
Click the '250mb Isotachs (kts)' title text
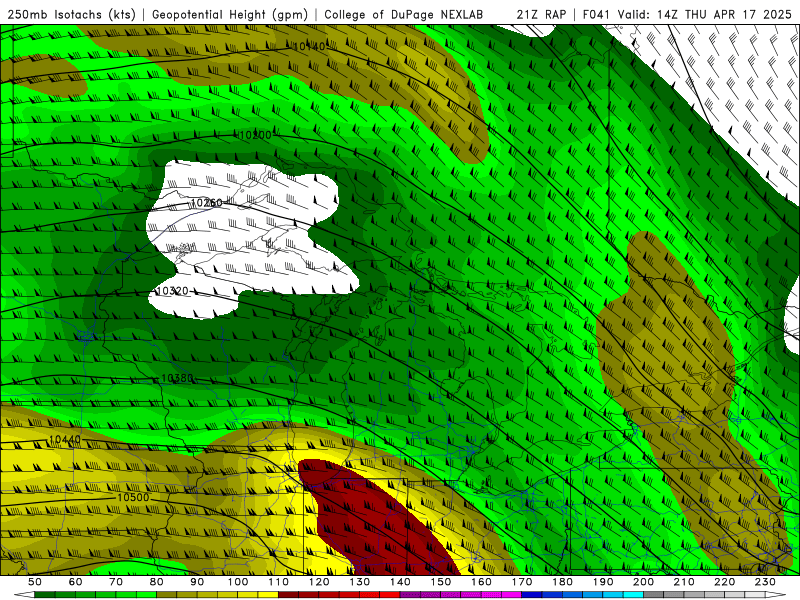(71, 14)
